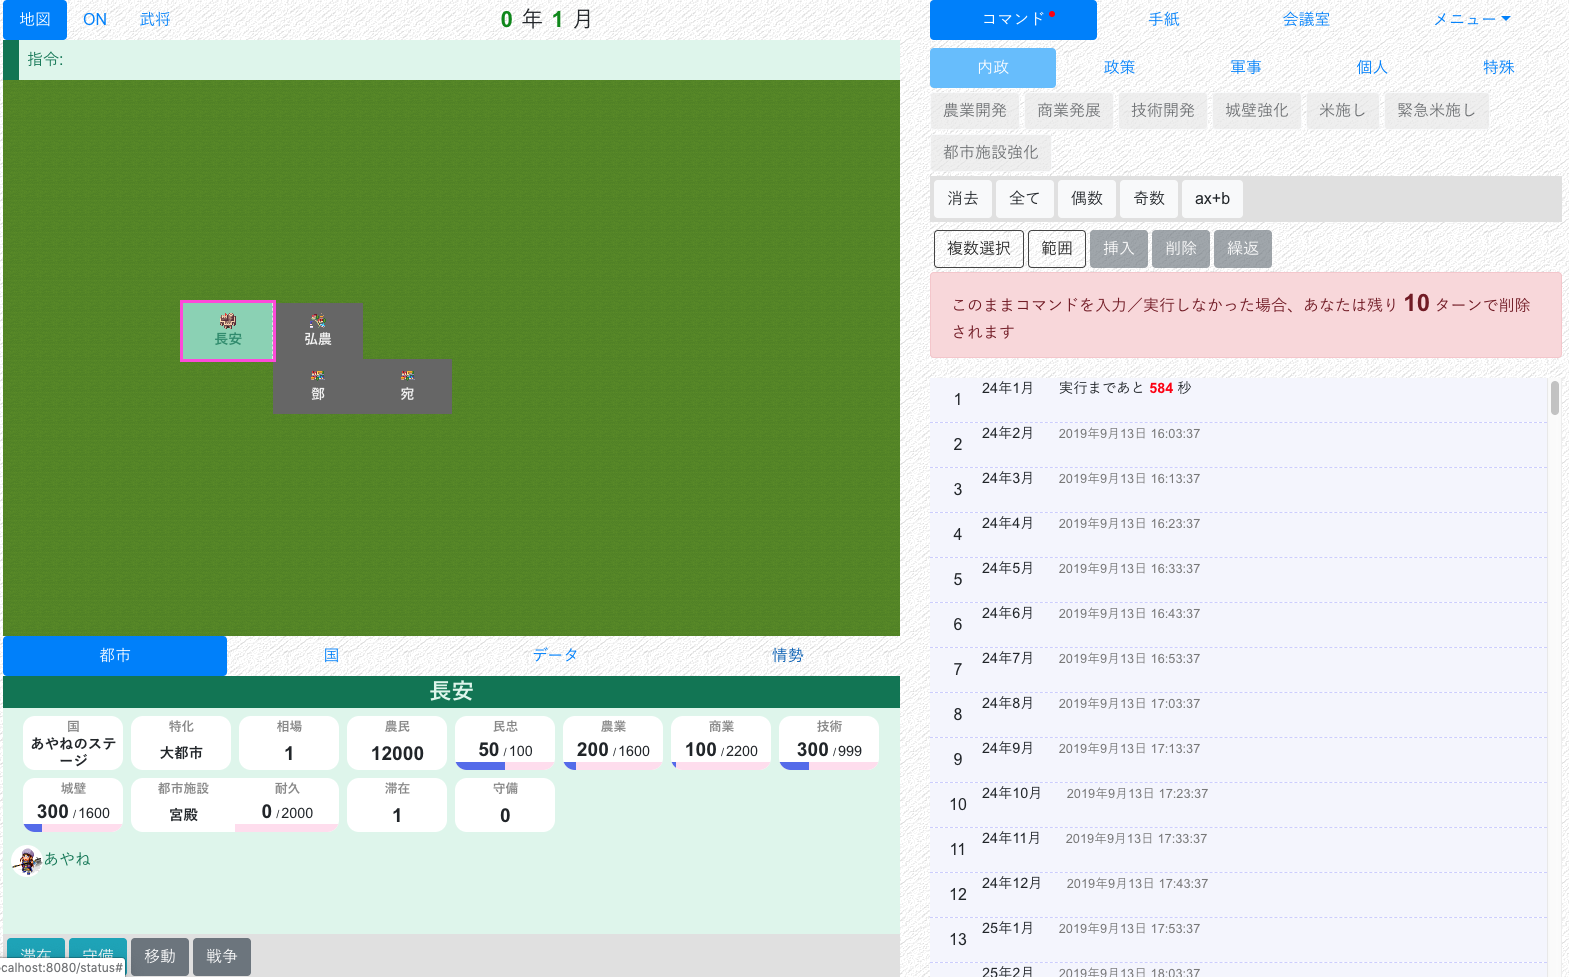Click the 武将 link in top bar
This screenshot has width=1569, height=977.
[155, 20]
